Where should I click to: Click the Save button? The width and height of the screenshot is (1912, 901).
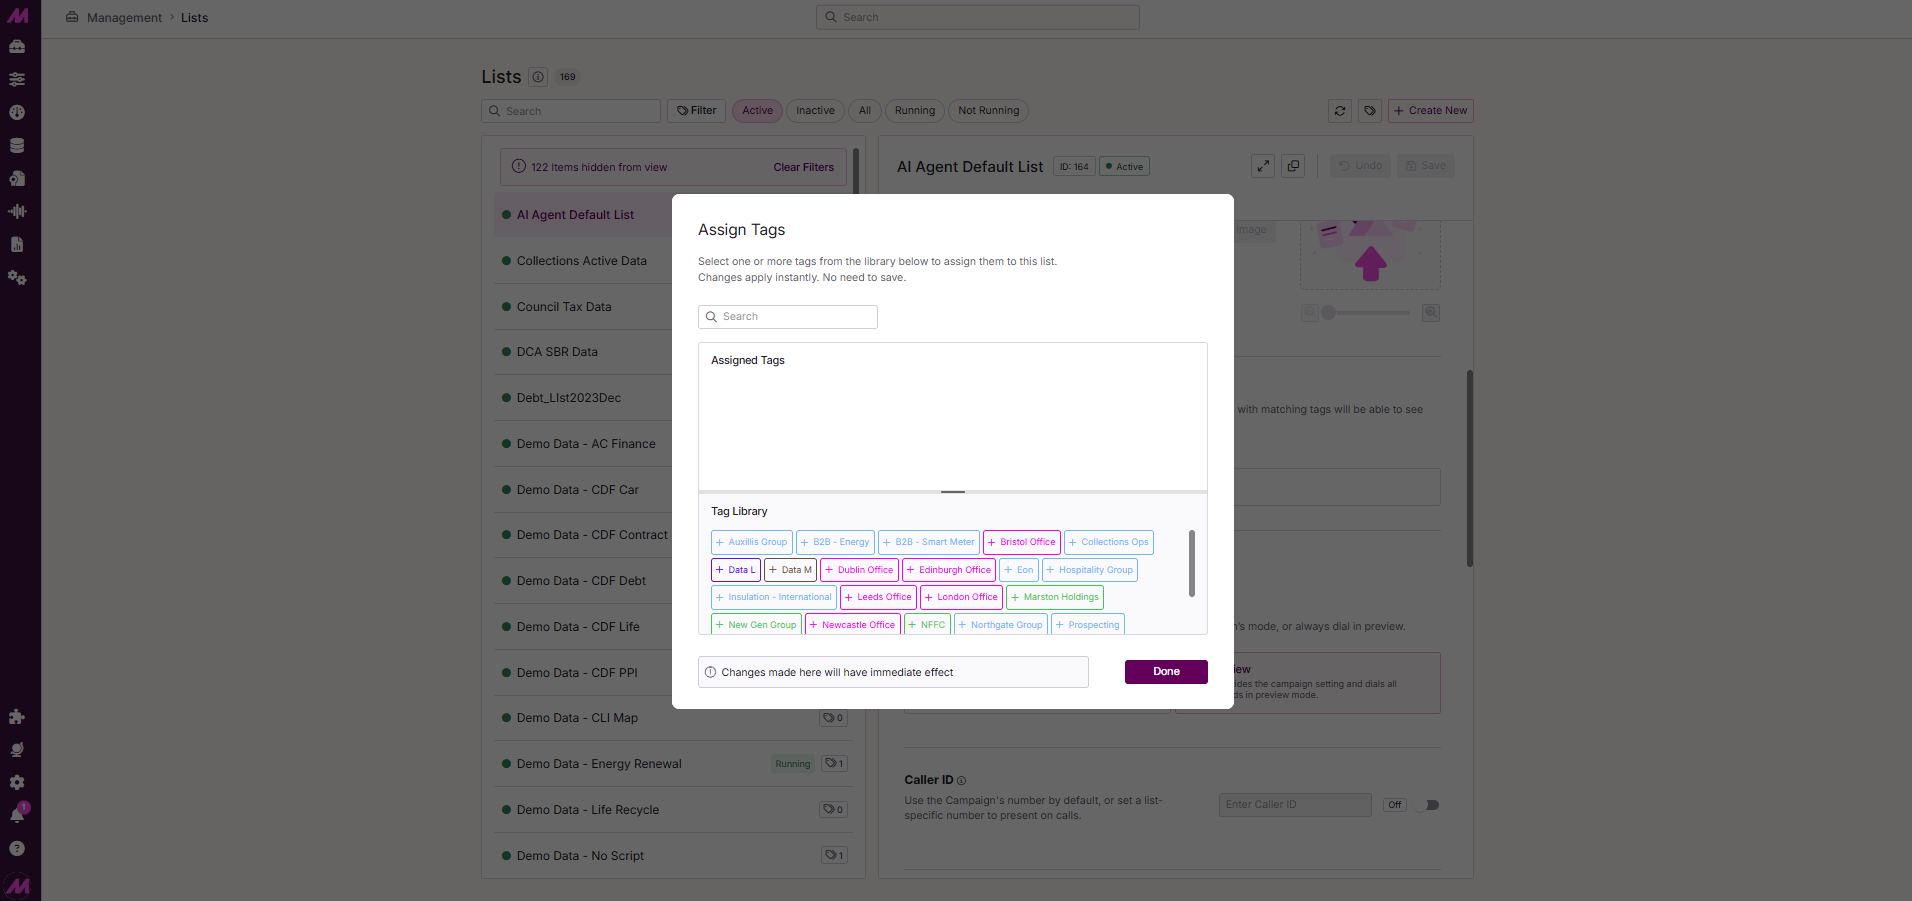(x=1426, y=166)
